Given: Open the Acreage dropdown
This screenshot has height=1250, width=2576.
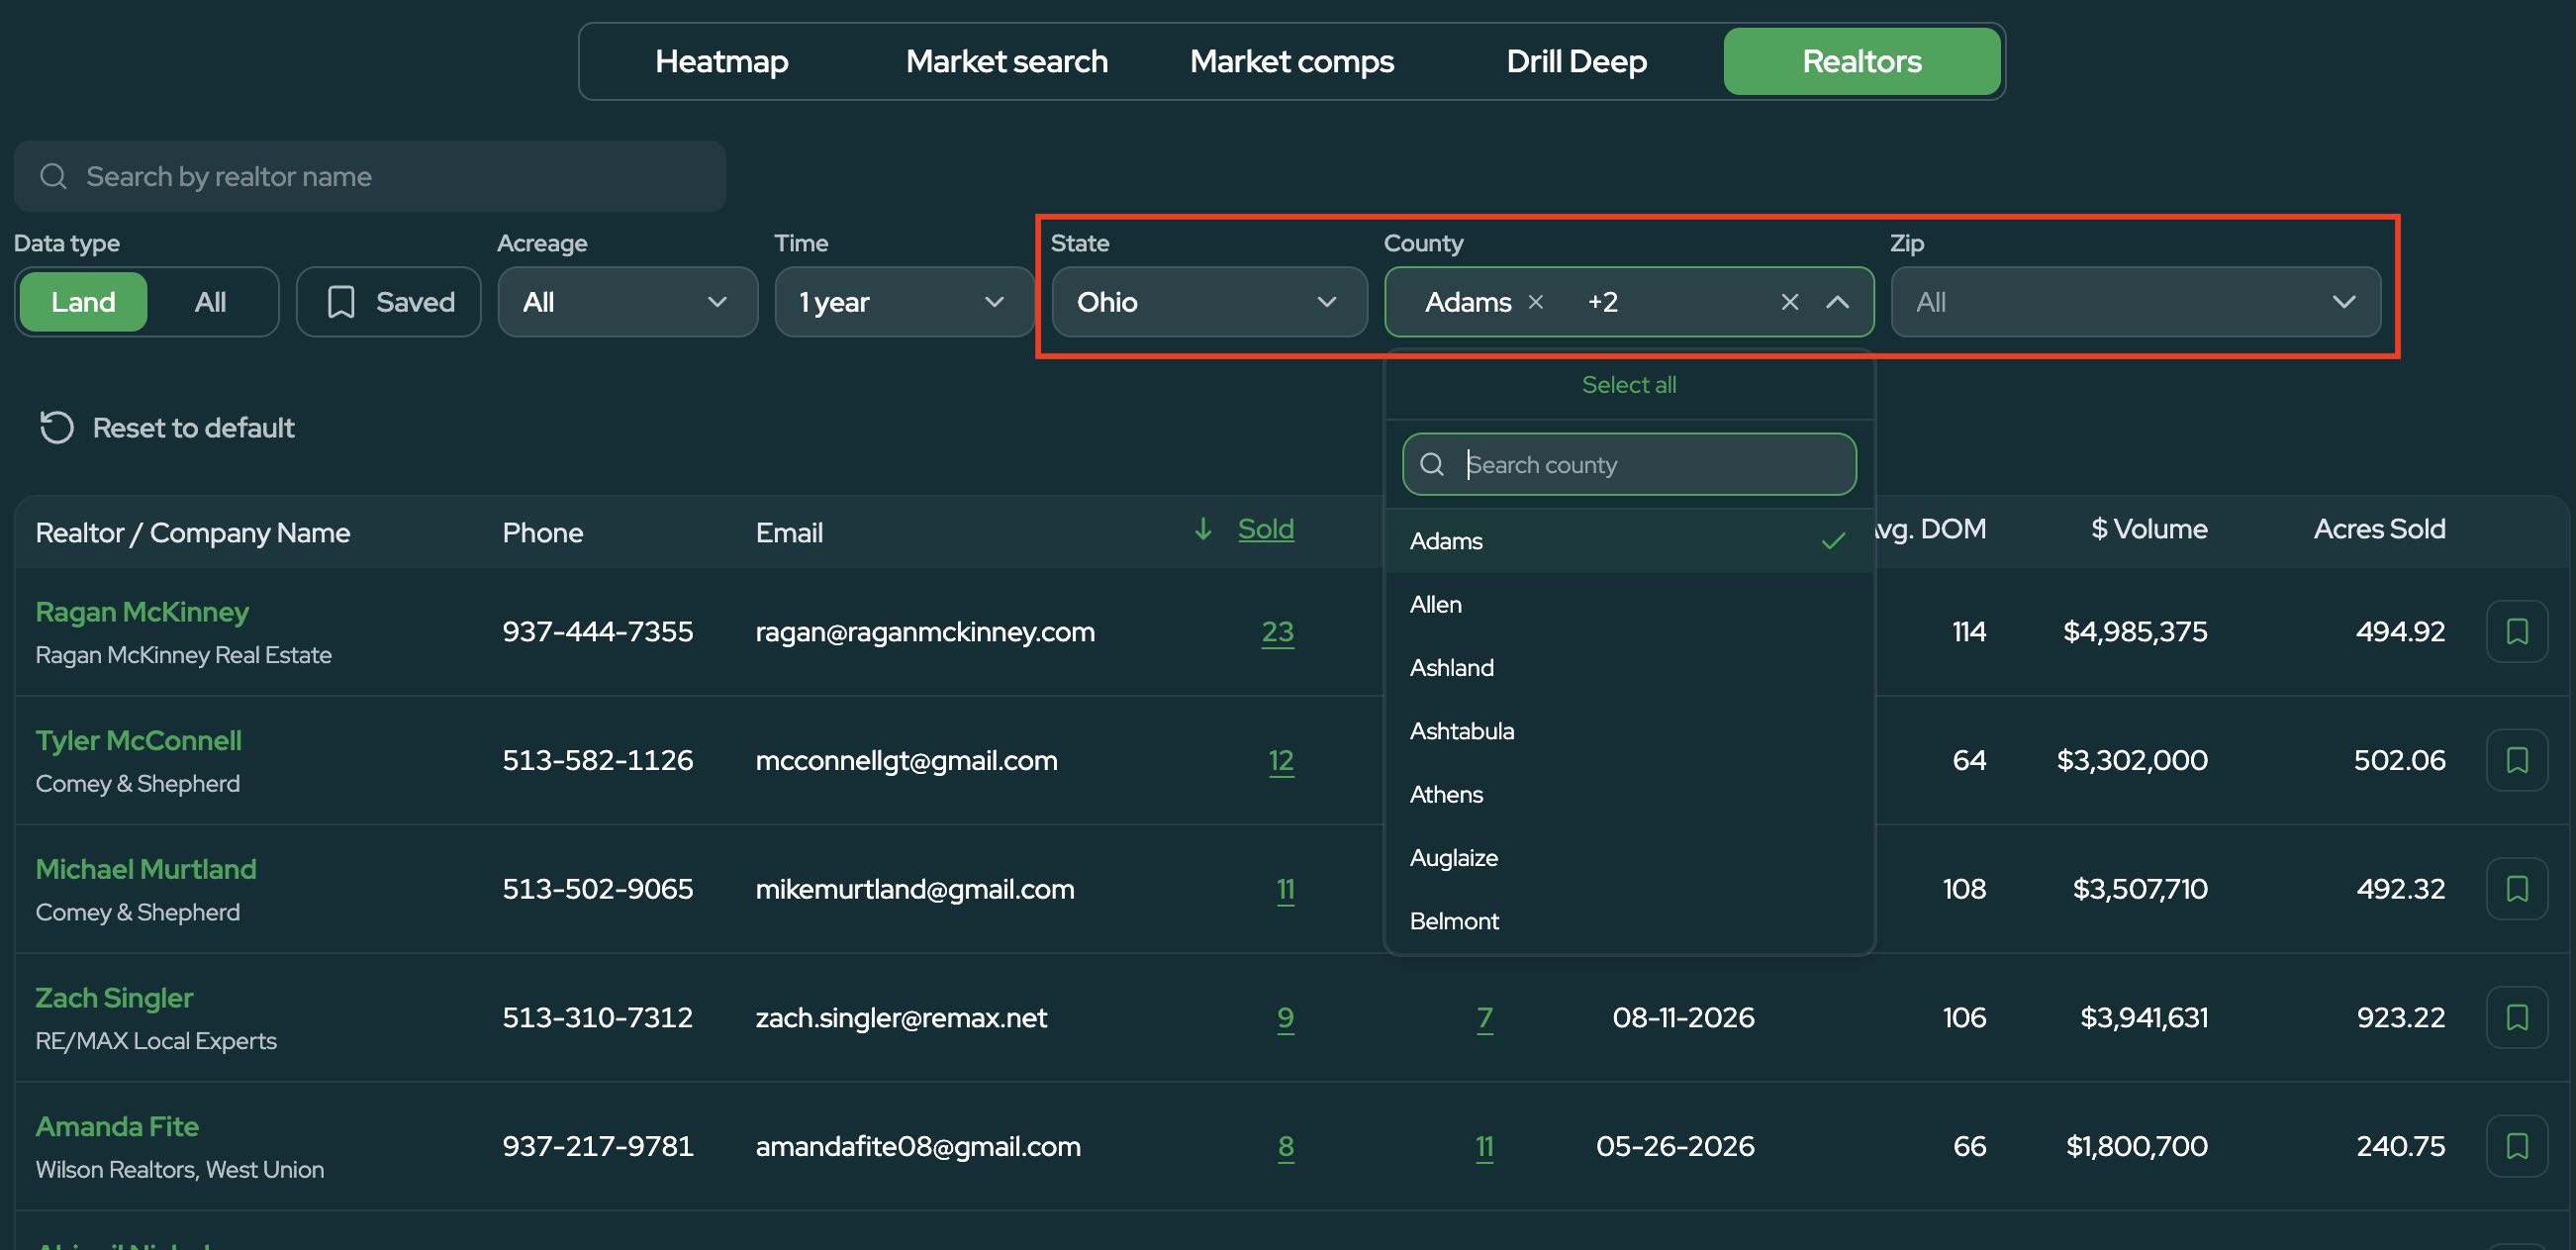Looking at the screenshot, I should click(628, 301).
